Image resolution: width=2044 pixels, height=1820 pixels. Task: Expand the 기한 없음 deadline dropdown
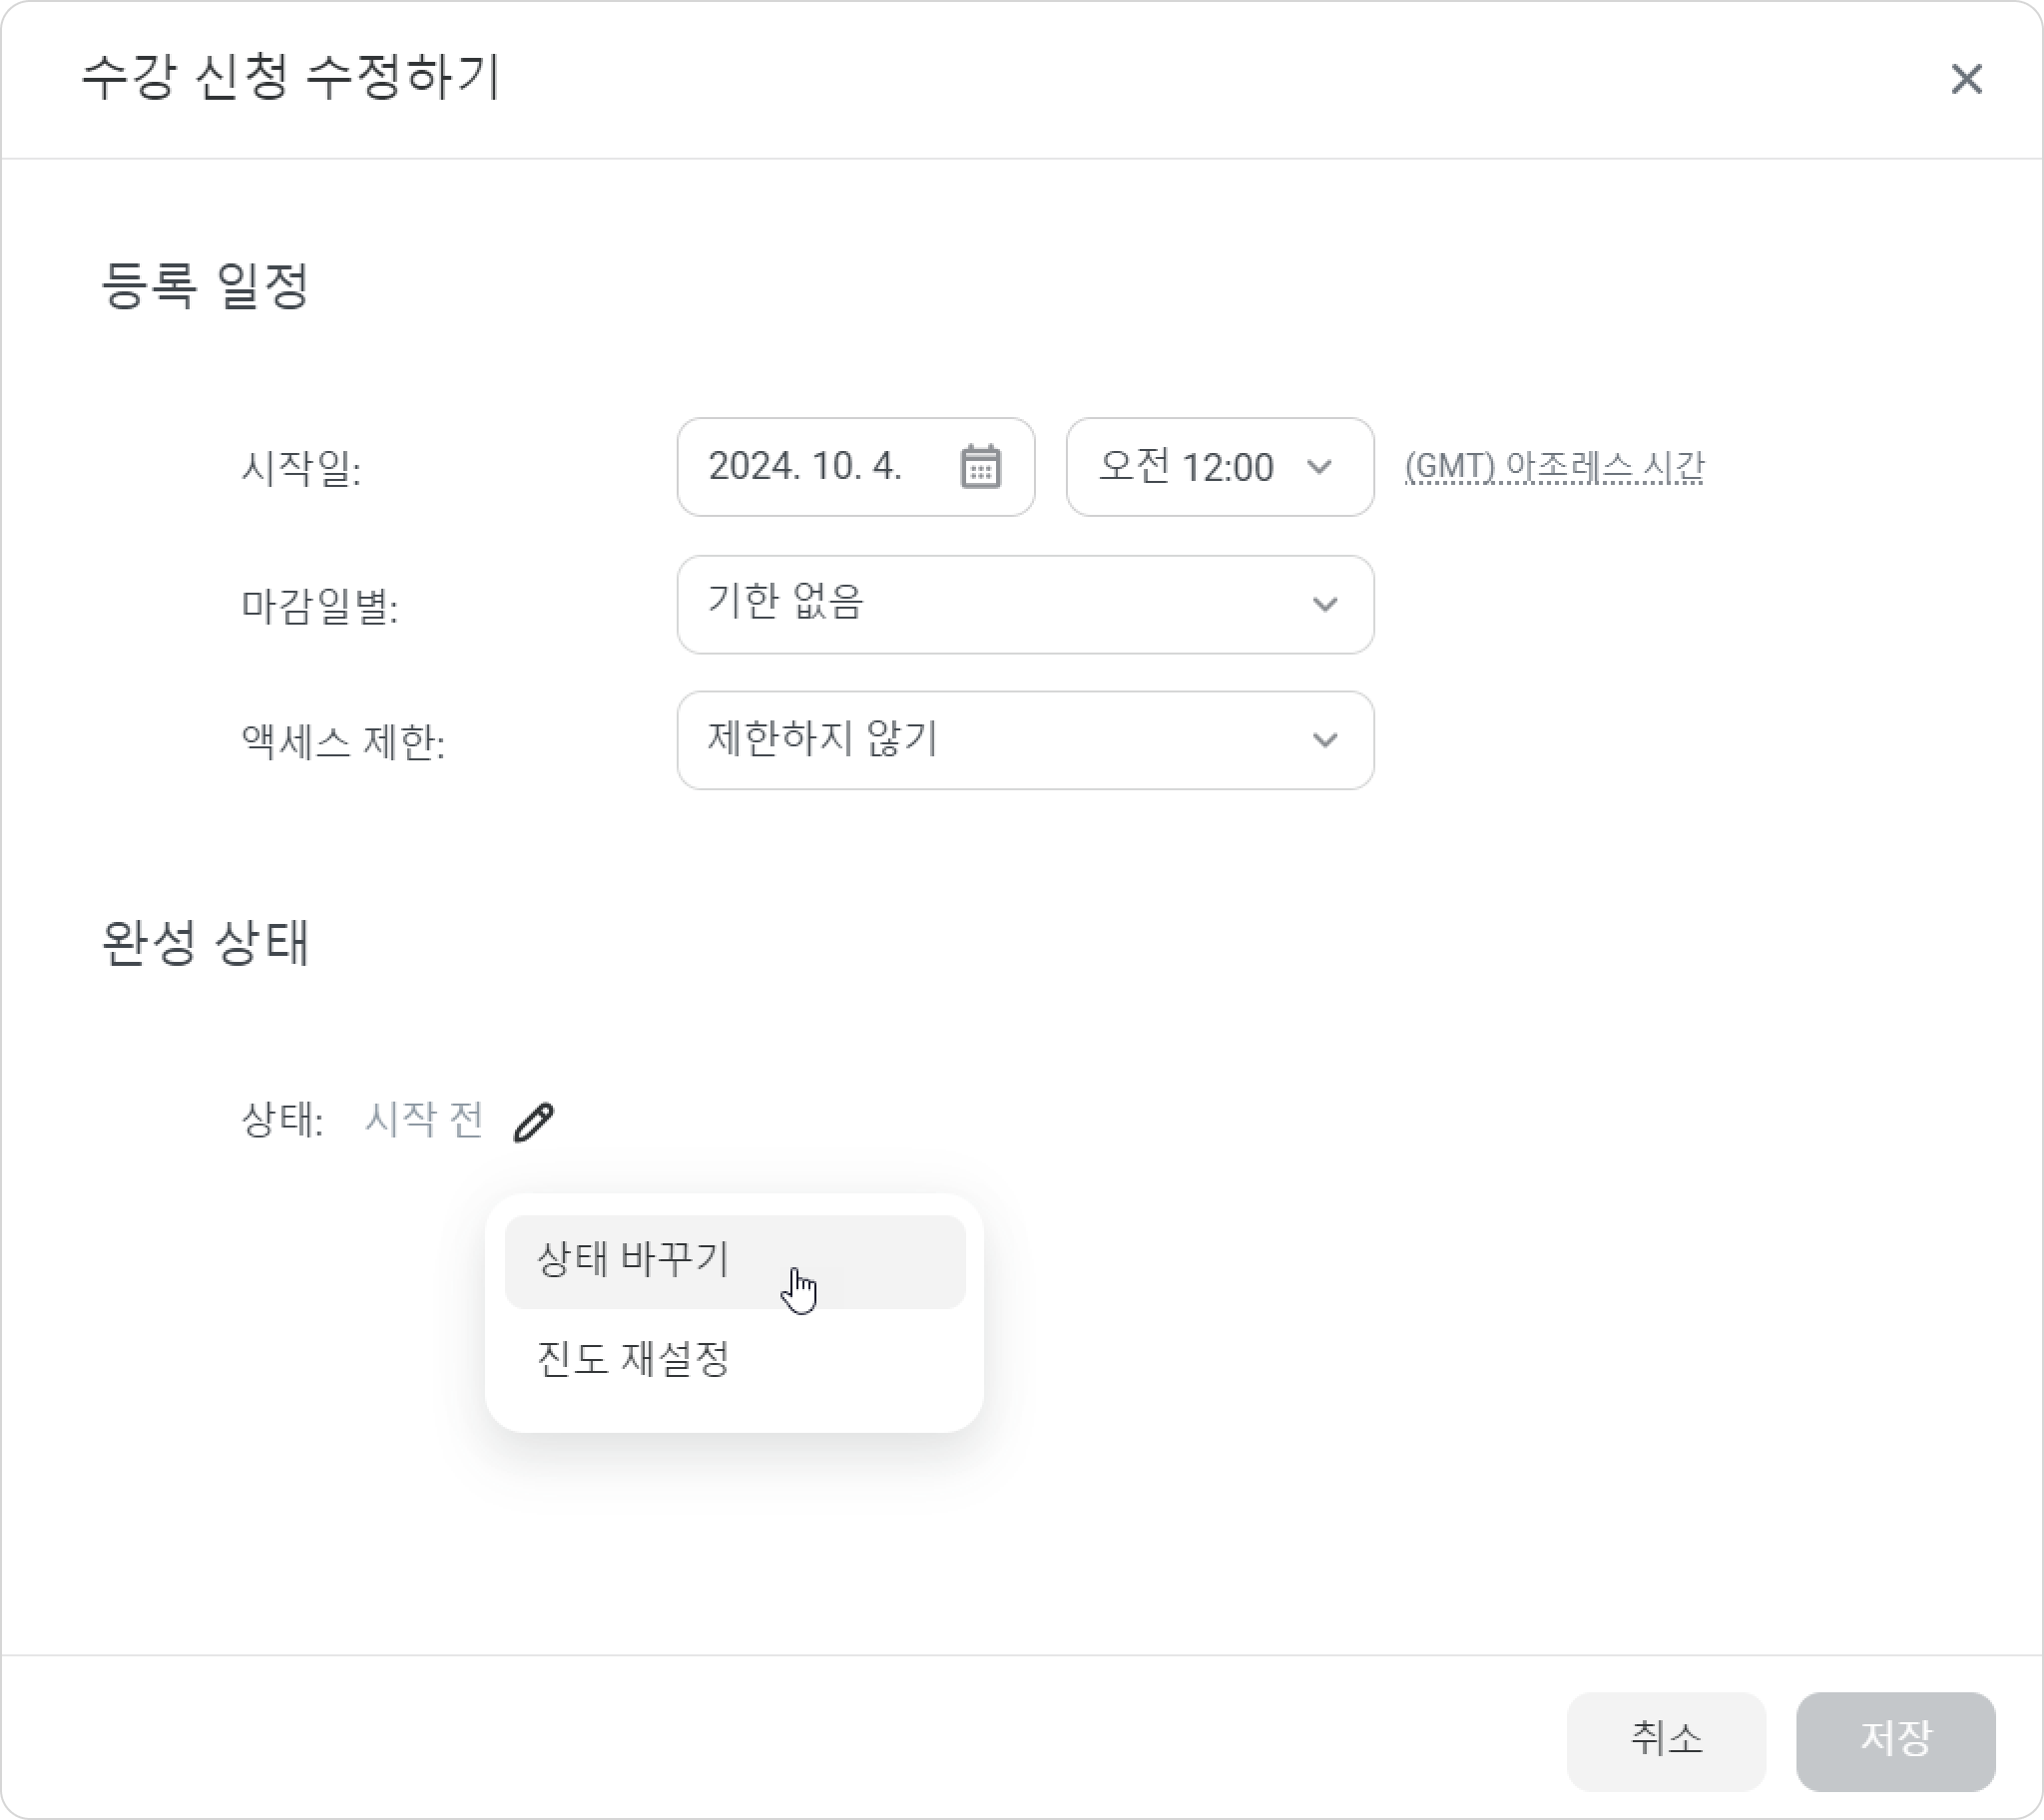coord(1025,604)
